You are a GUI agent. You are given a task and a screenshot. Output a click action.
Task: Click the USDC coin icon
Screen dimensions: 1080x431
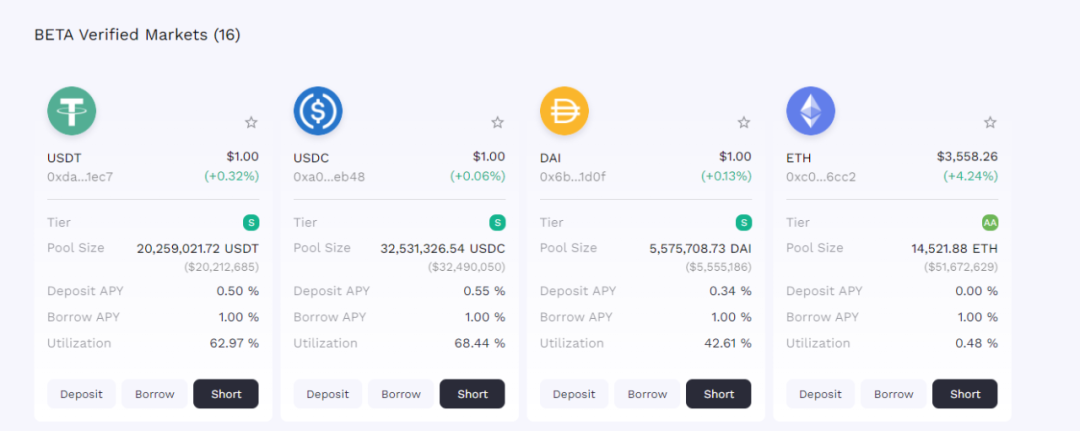(x=318, y=110)
